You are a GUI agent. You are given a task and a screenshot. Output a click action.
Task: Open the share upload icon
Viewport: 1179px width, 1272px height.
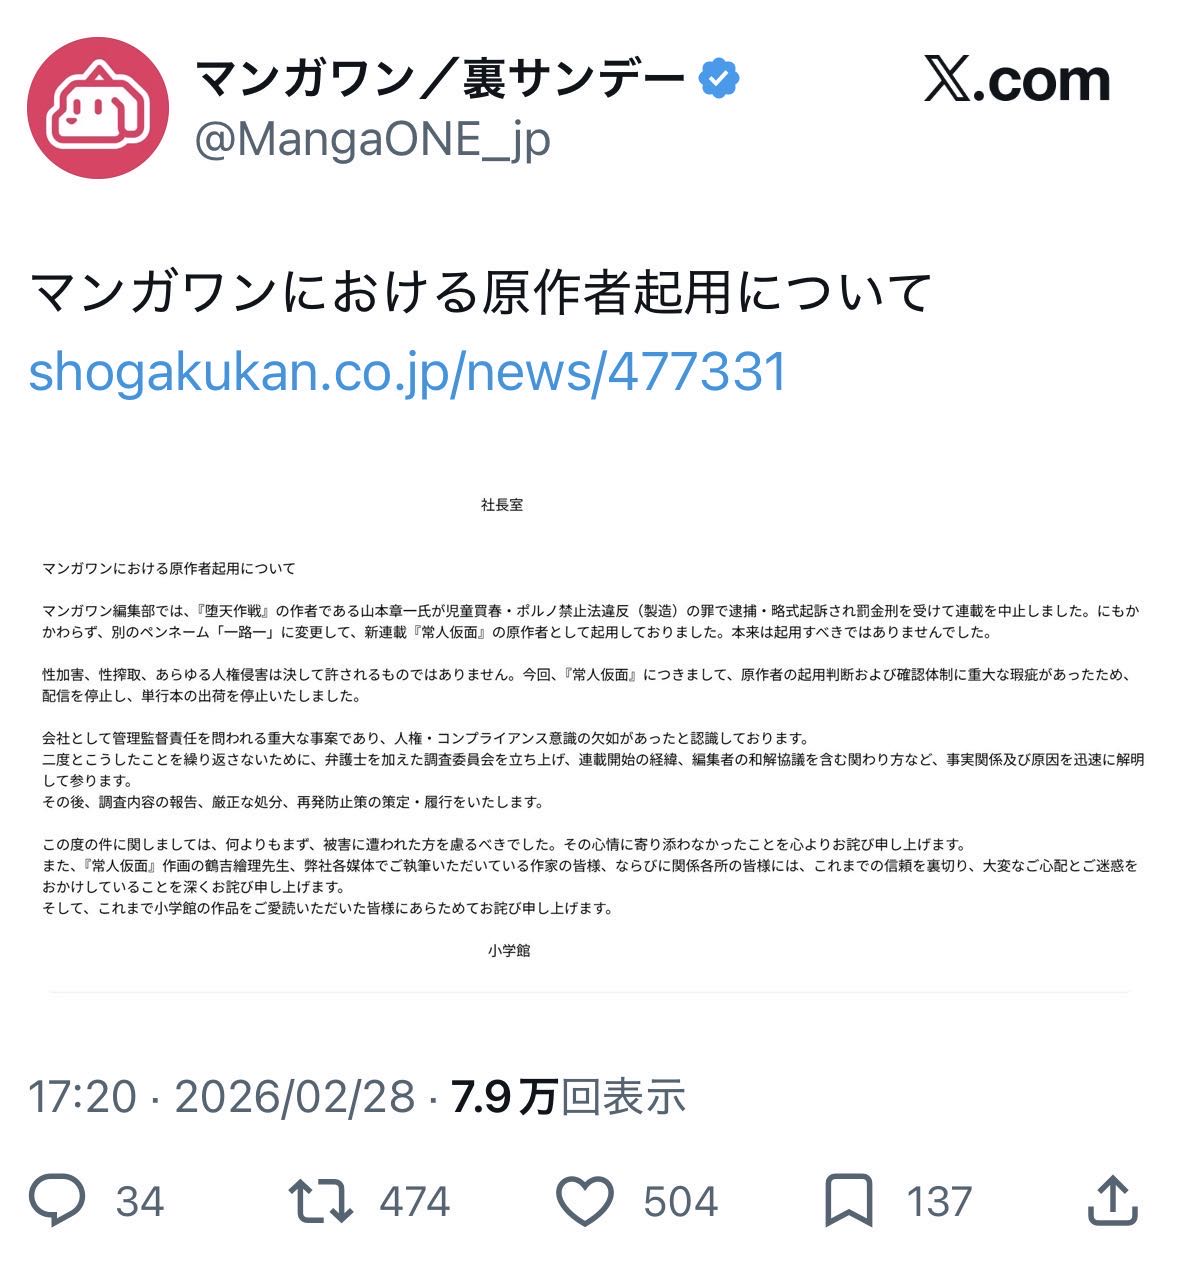tap(1113, 1200)
